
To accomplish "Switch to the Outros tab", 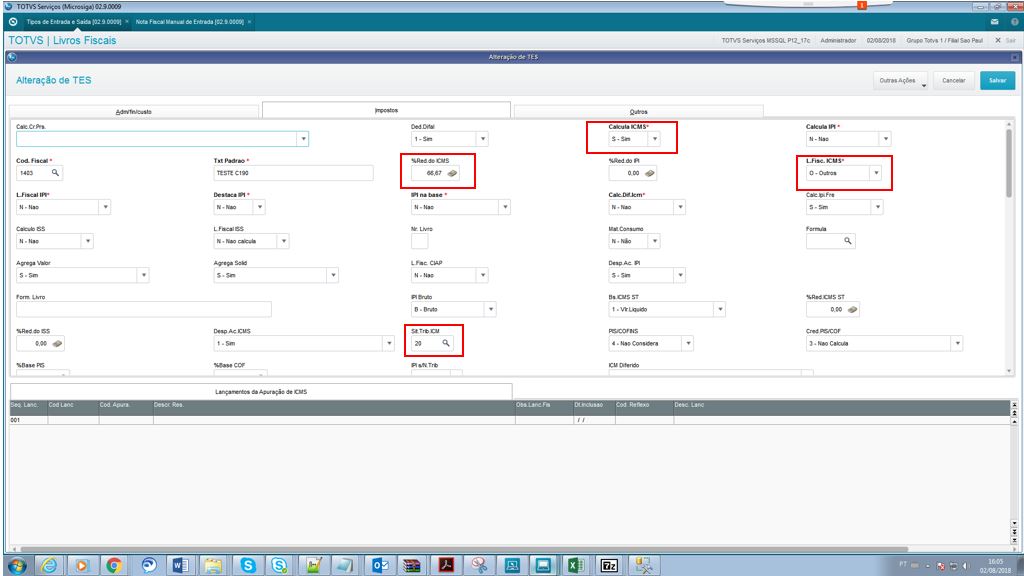I will (x=638, y=112).
